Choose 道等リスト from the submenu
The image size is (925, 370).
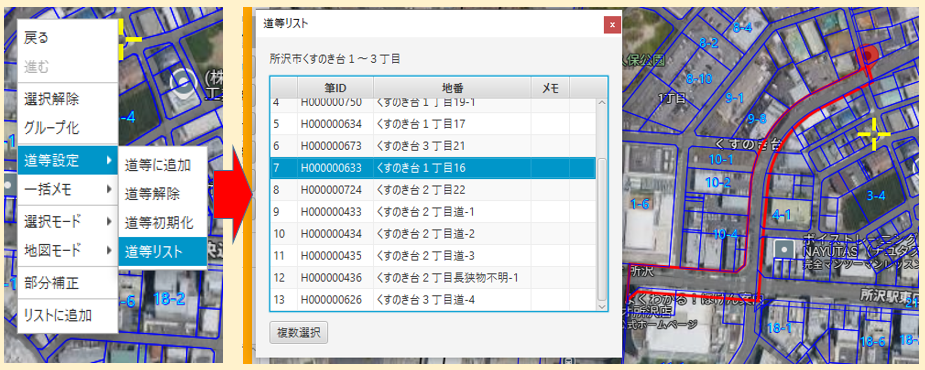(163, 252)
